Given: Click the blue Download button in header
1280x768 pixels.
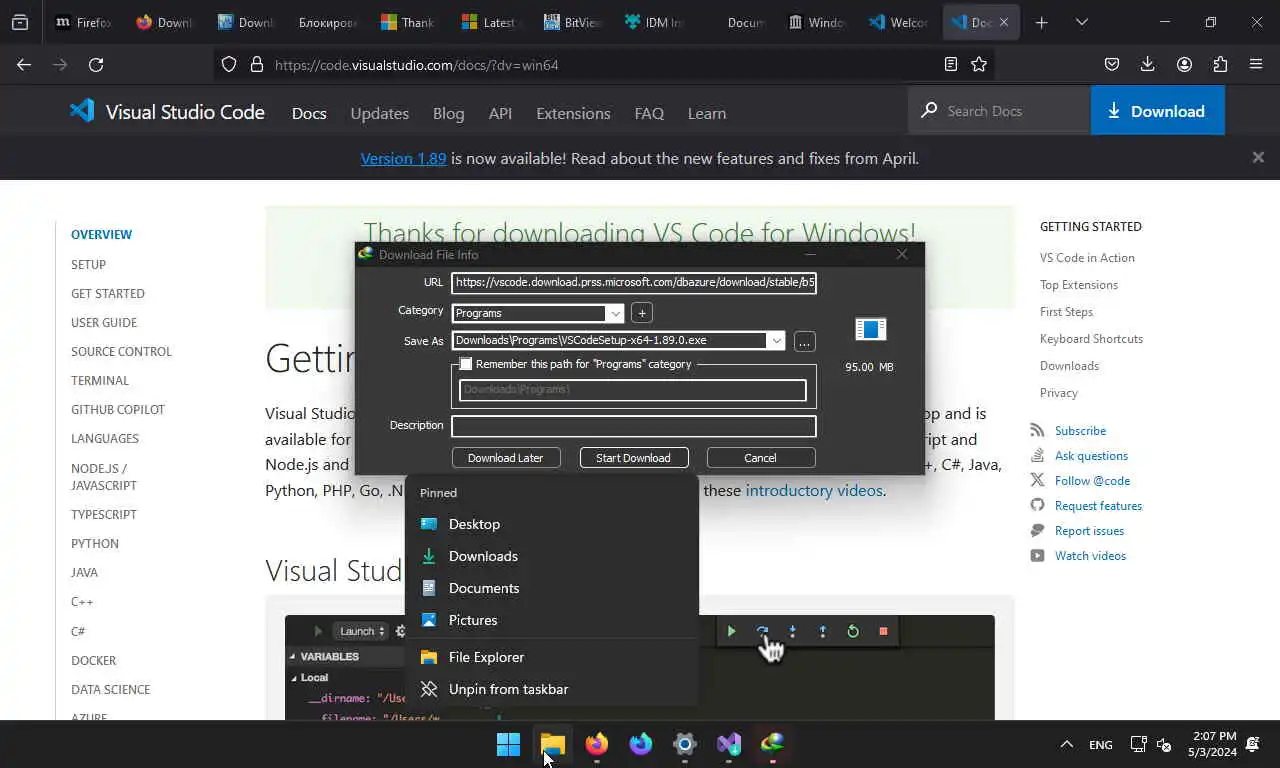Looking at the screenshot, I should tap(1157, 111).
